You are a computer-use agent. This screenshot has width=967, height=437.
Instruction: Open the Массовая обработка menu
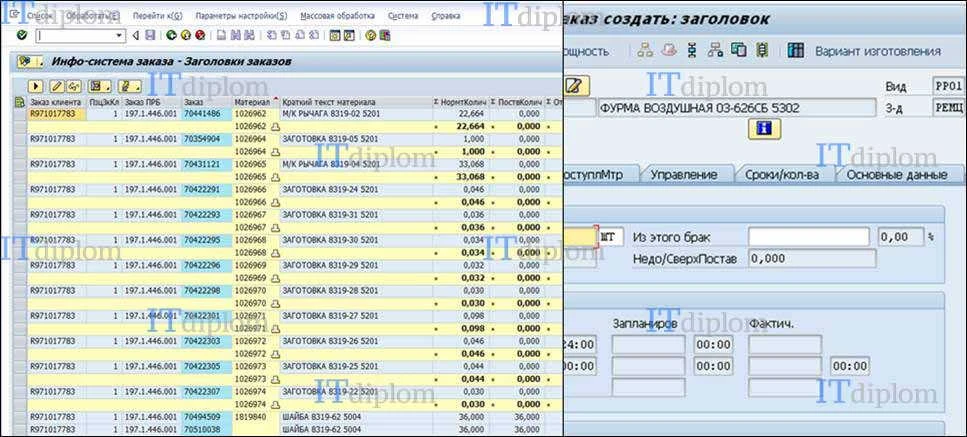(337, 16)
